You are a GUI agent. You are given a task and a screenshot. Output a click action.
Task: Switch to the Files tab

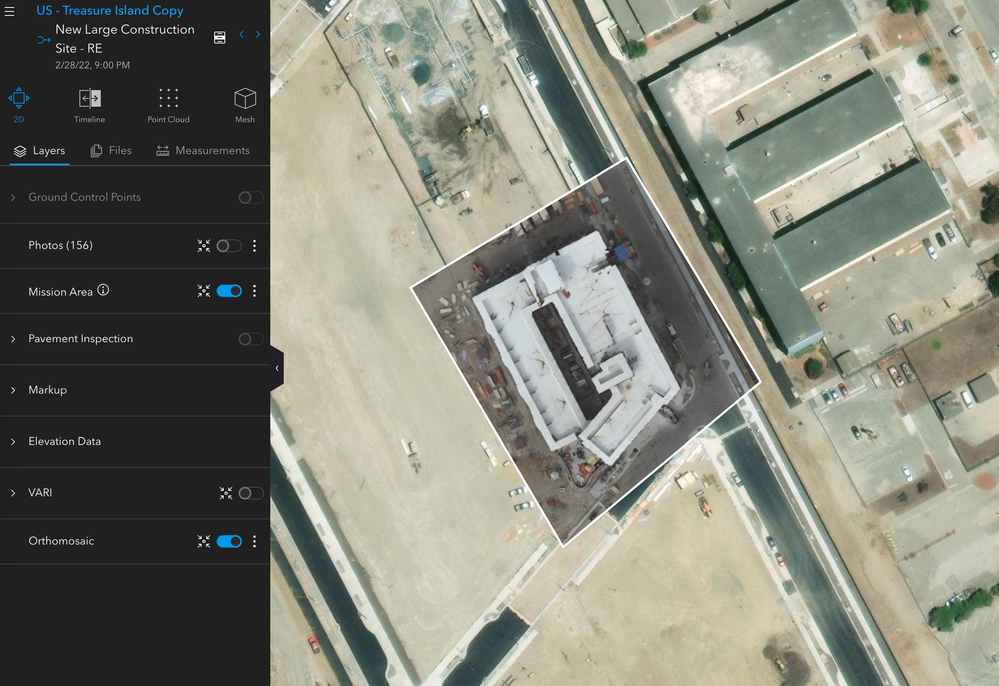[x=111, y=151]
